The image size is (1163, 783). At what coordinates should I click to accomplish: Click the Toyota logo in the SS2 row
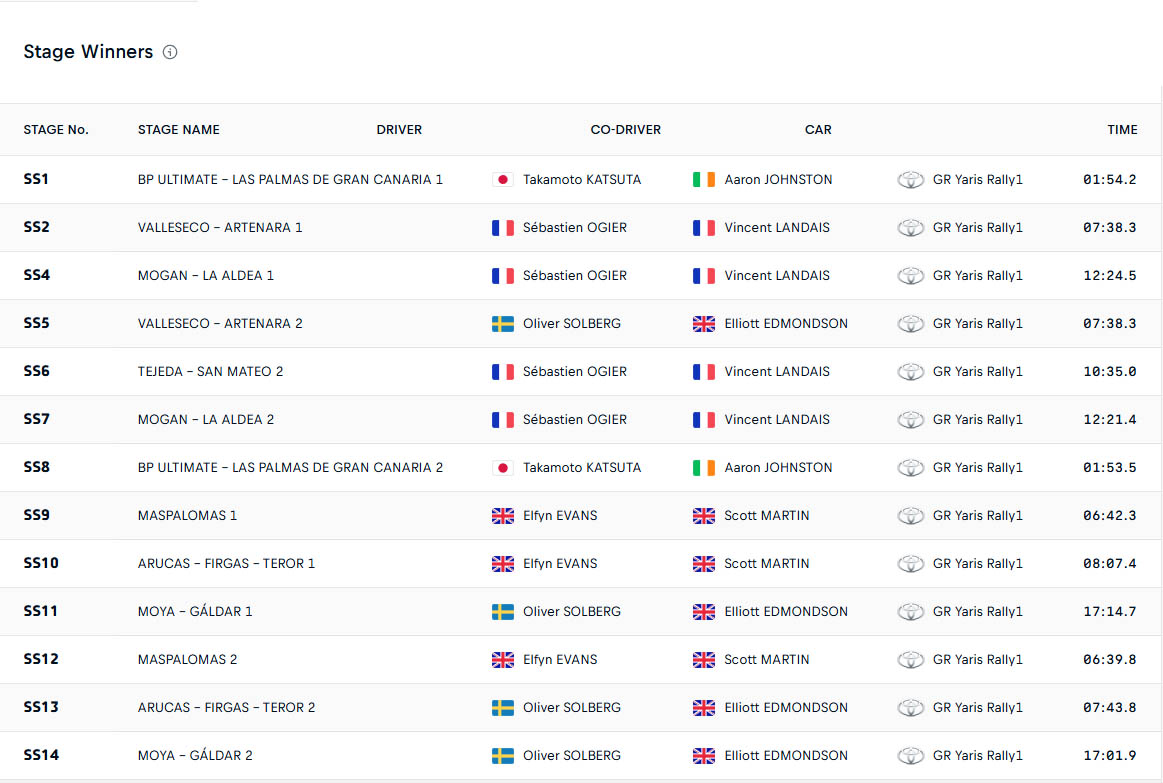coord(910,228)
